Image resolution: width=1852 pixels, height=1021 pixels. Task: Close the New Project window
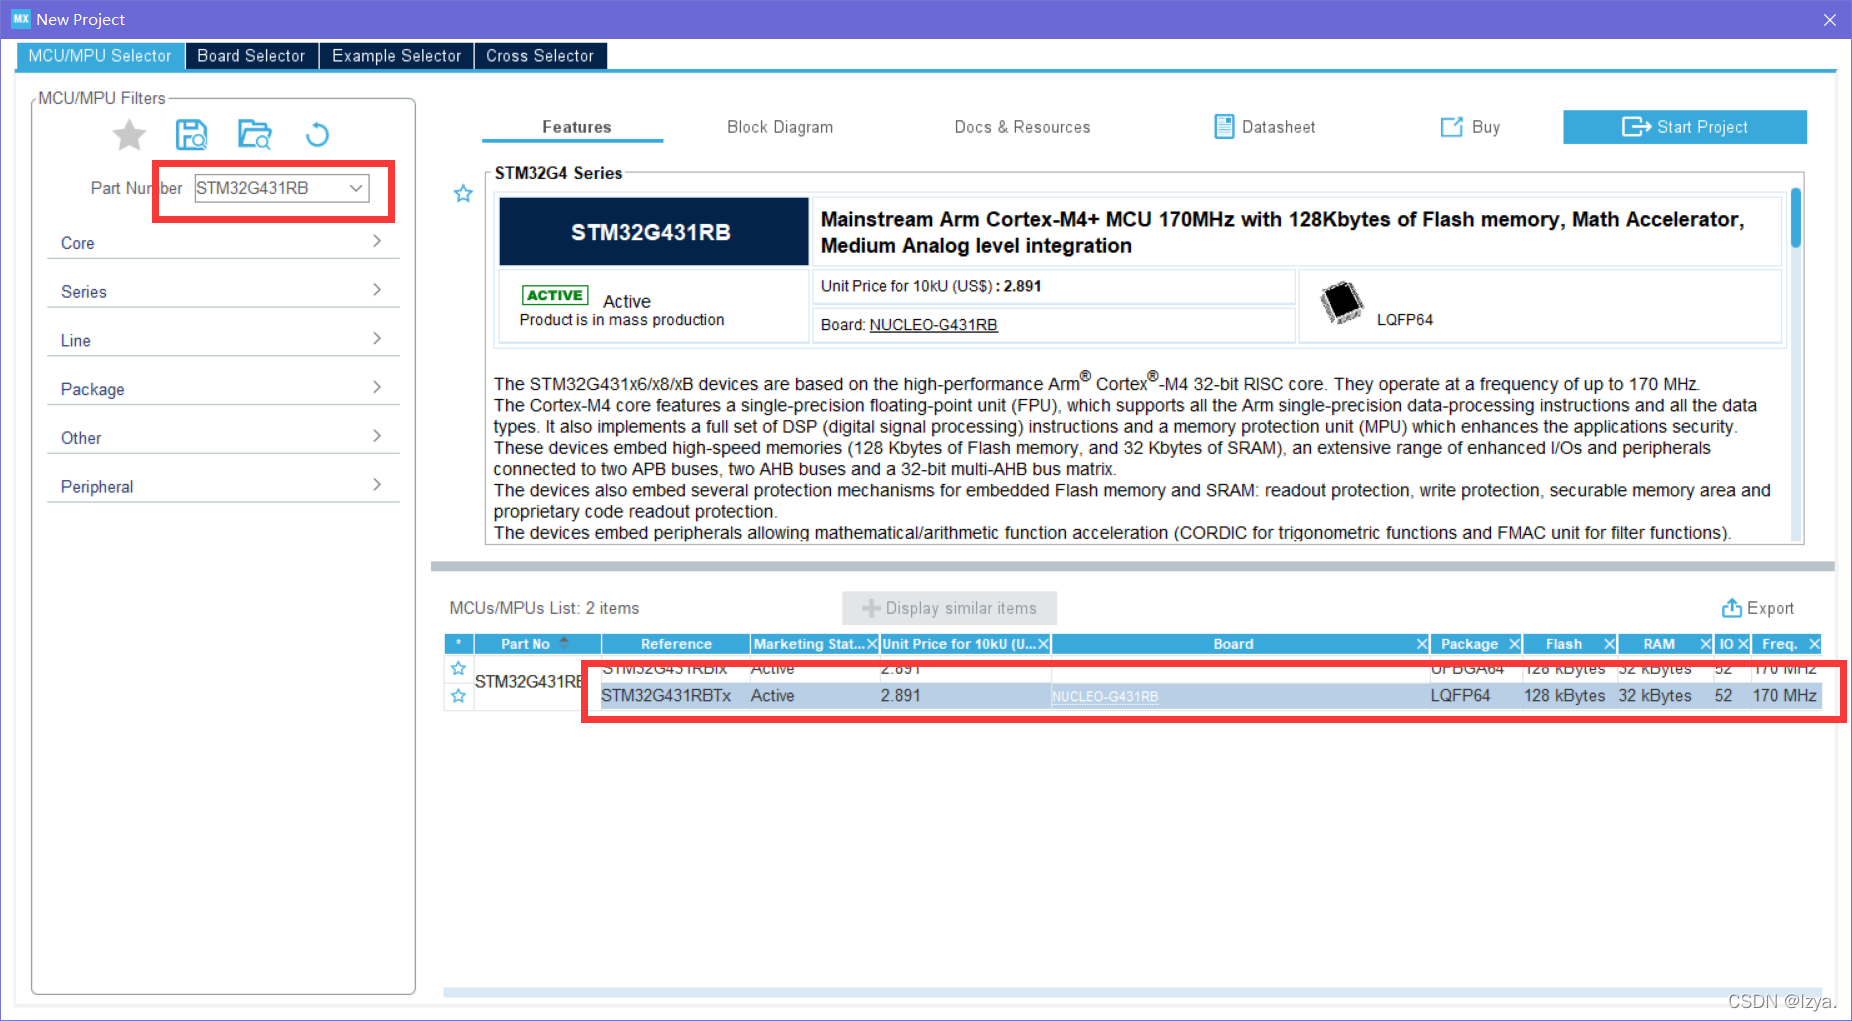click(x=1829, y=19)
